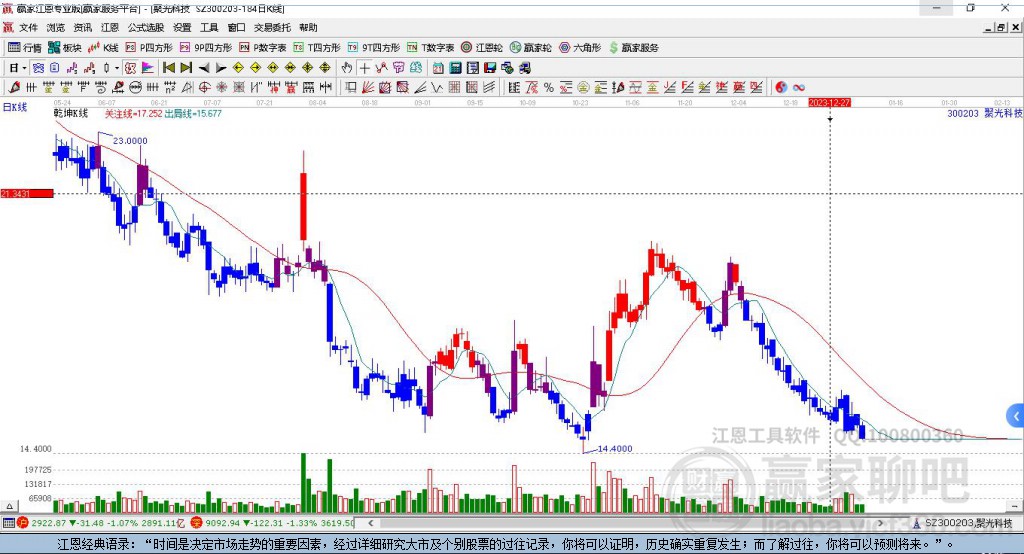The image size is (1024, 554).
Task: Open dropdown arrow beside the candlestick icon
Action: [x=117, y=68]
